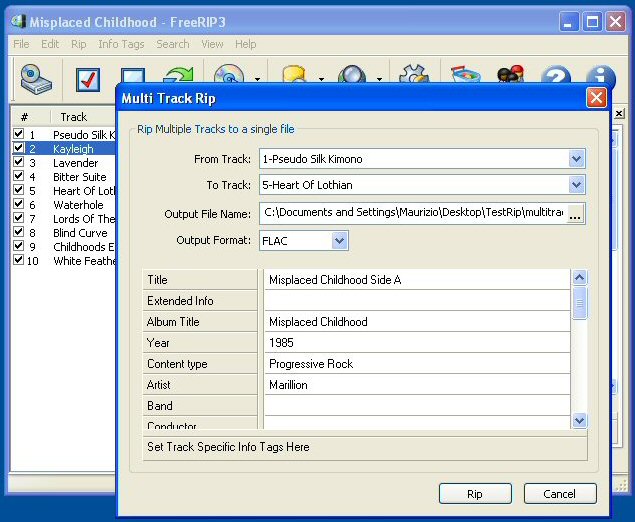
Task: Close the Multi Track Rip dialog
Action: pos(597,98)
